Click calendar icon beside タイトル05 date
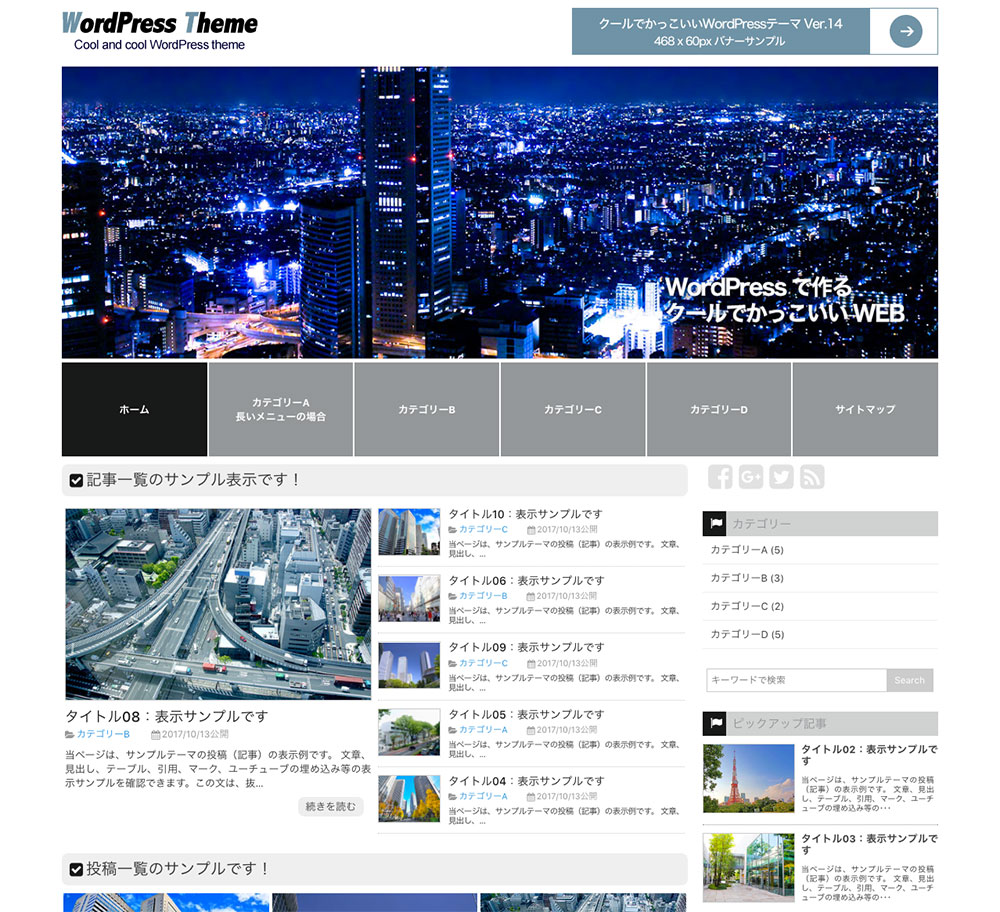 531,730
